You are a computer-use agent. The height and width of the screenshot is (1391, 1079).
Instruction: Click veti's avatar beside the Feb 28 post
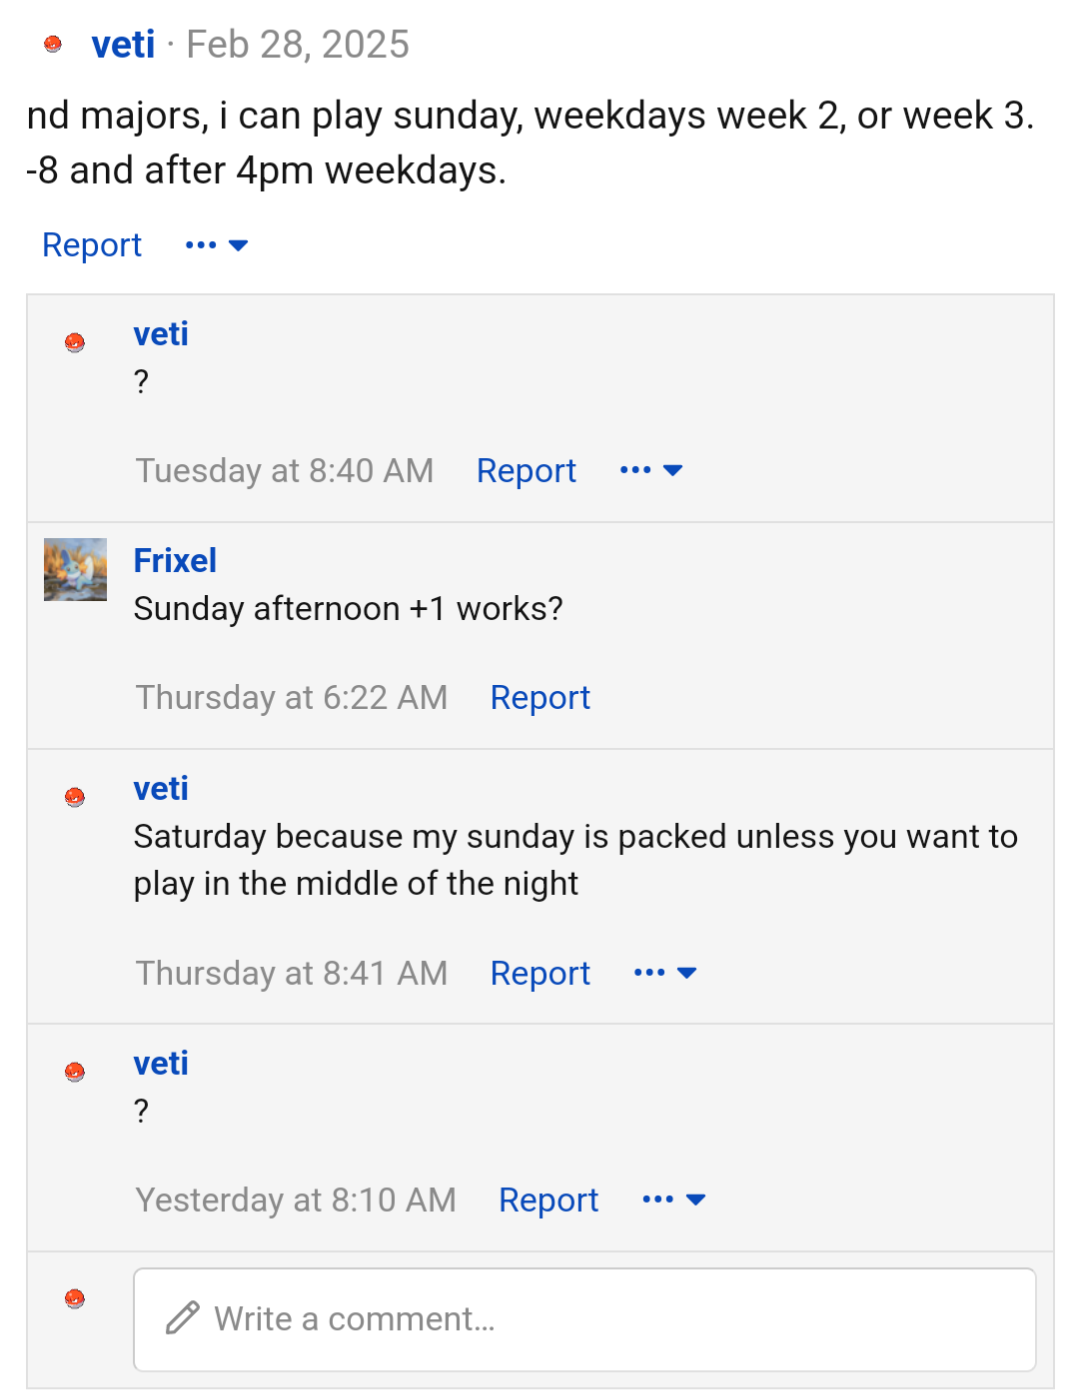53,44
